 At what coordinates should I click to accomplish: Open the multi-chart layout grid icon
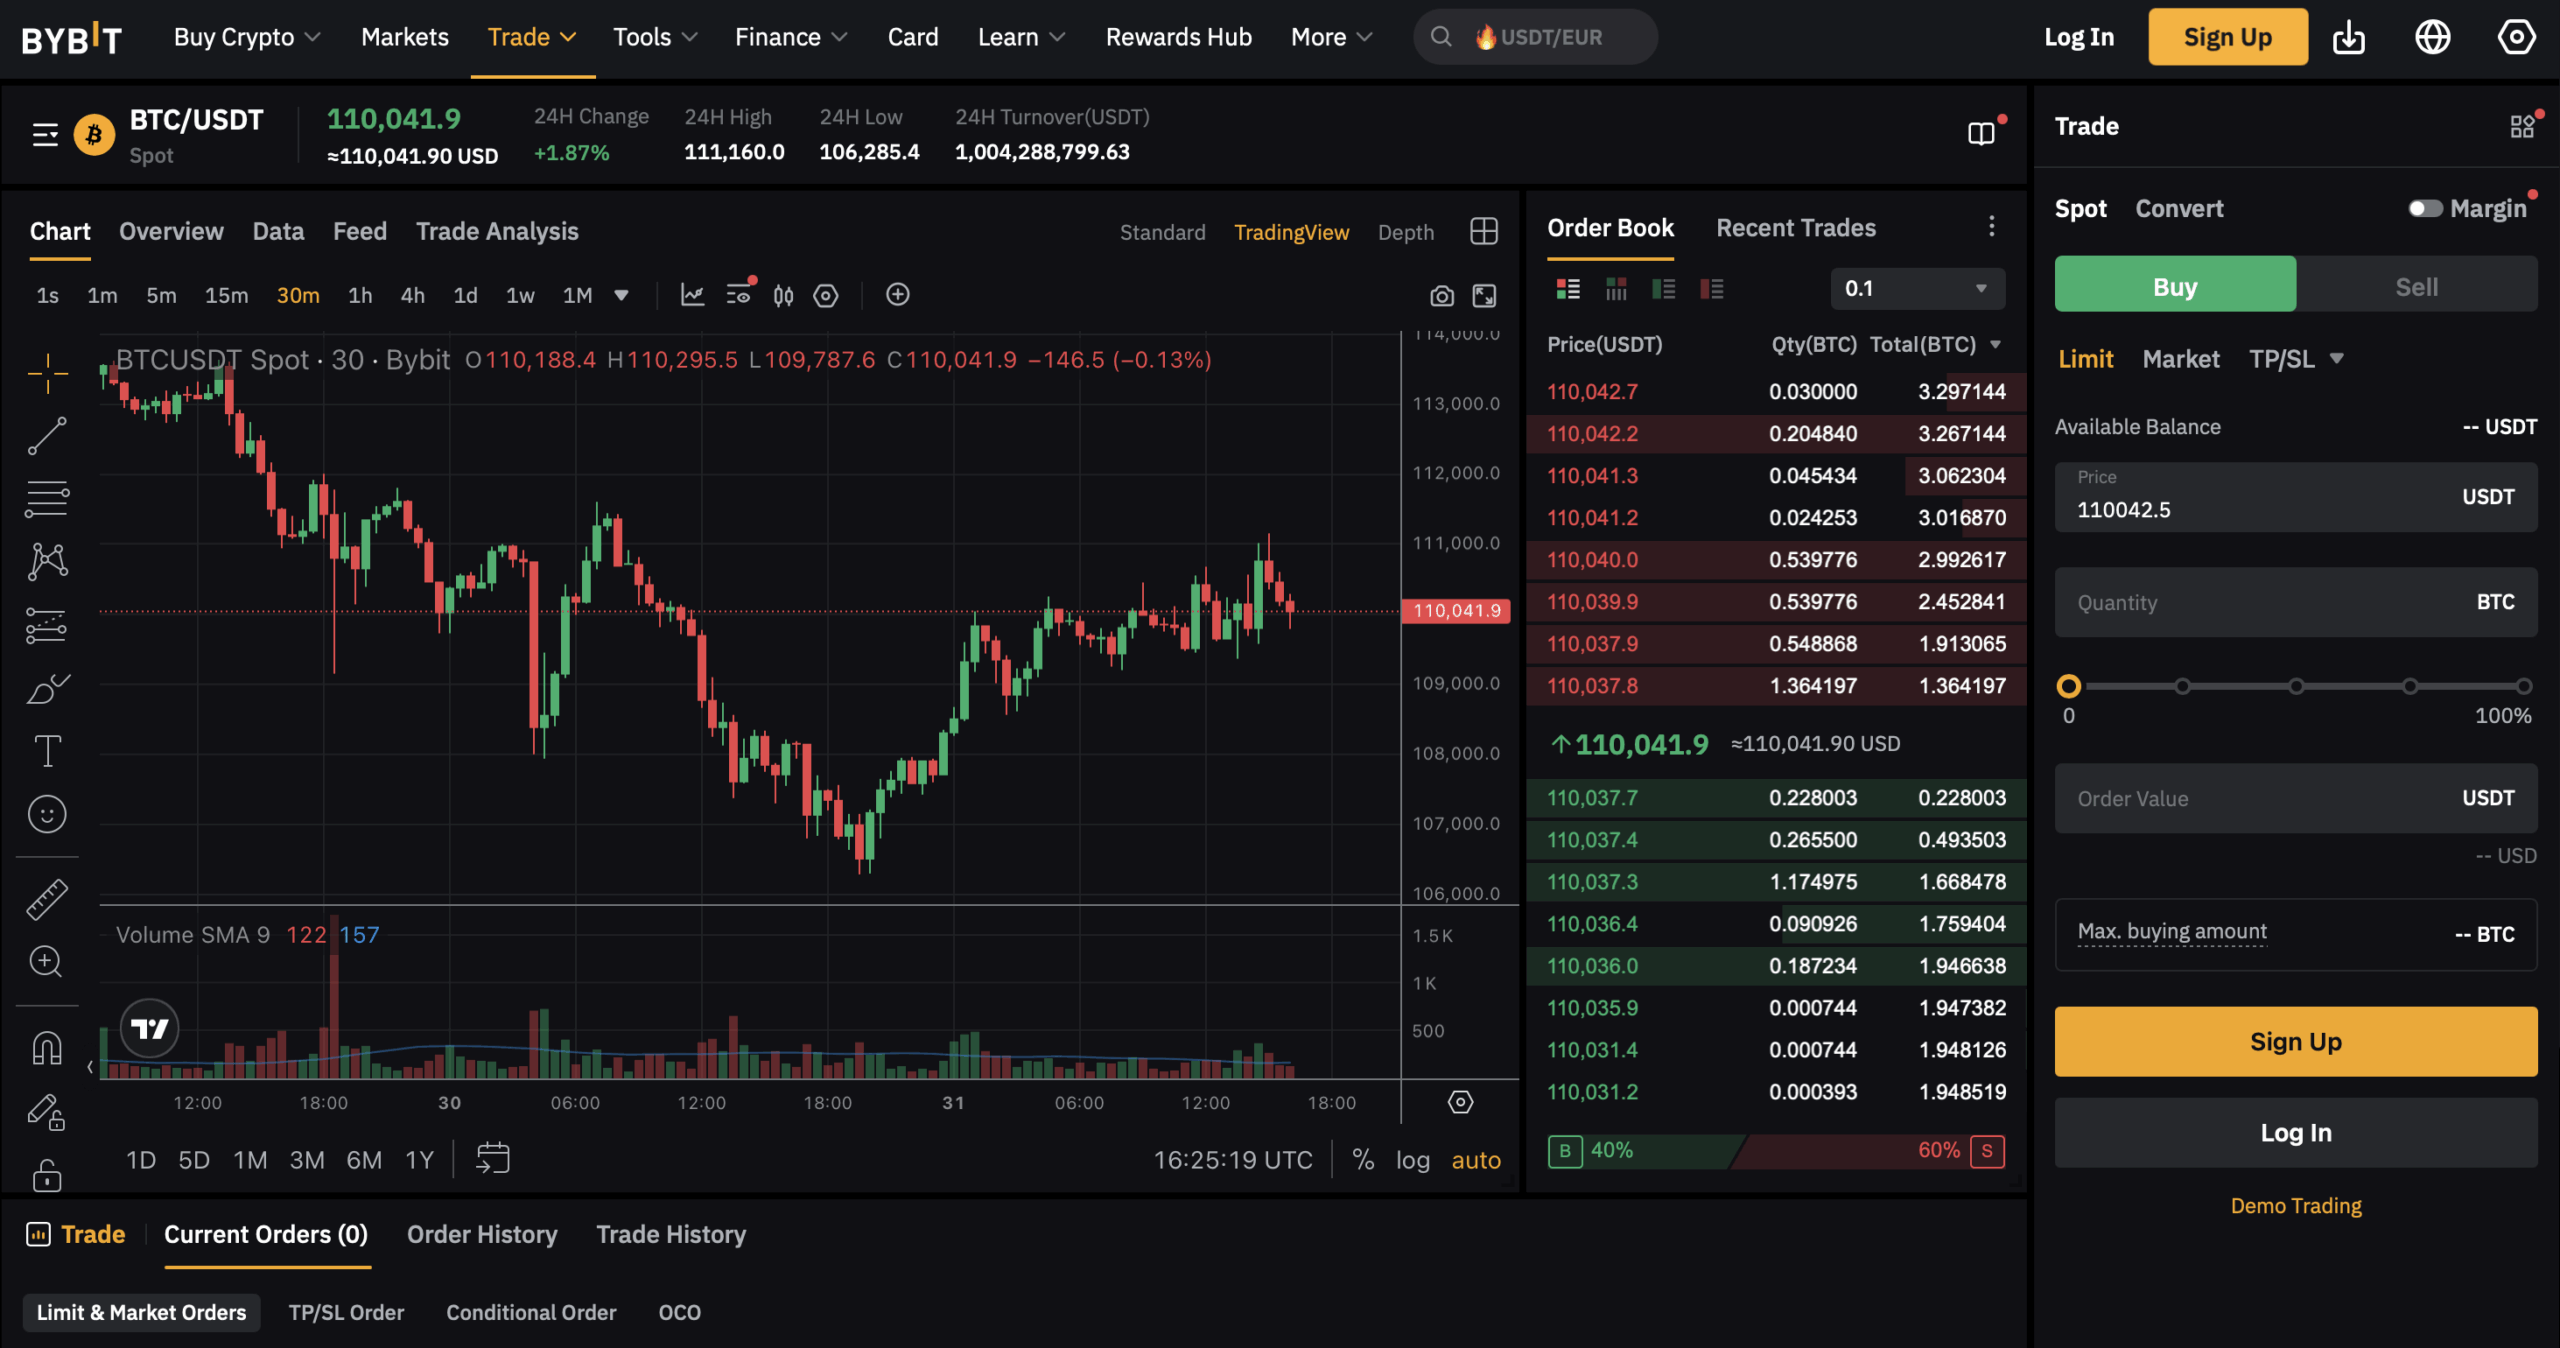tap(1484, 231)
